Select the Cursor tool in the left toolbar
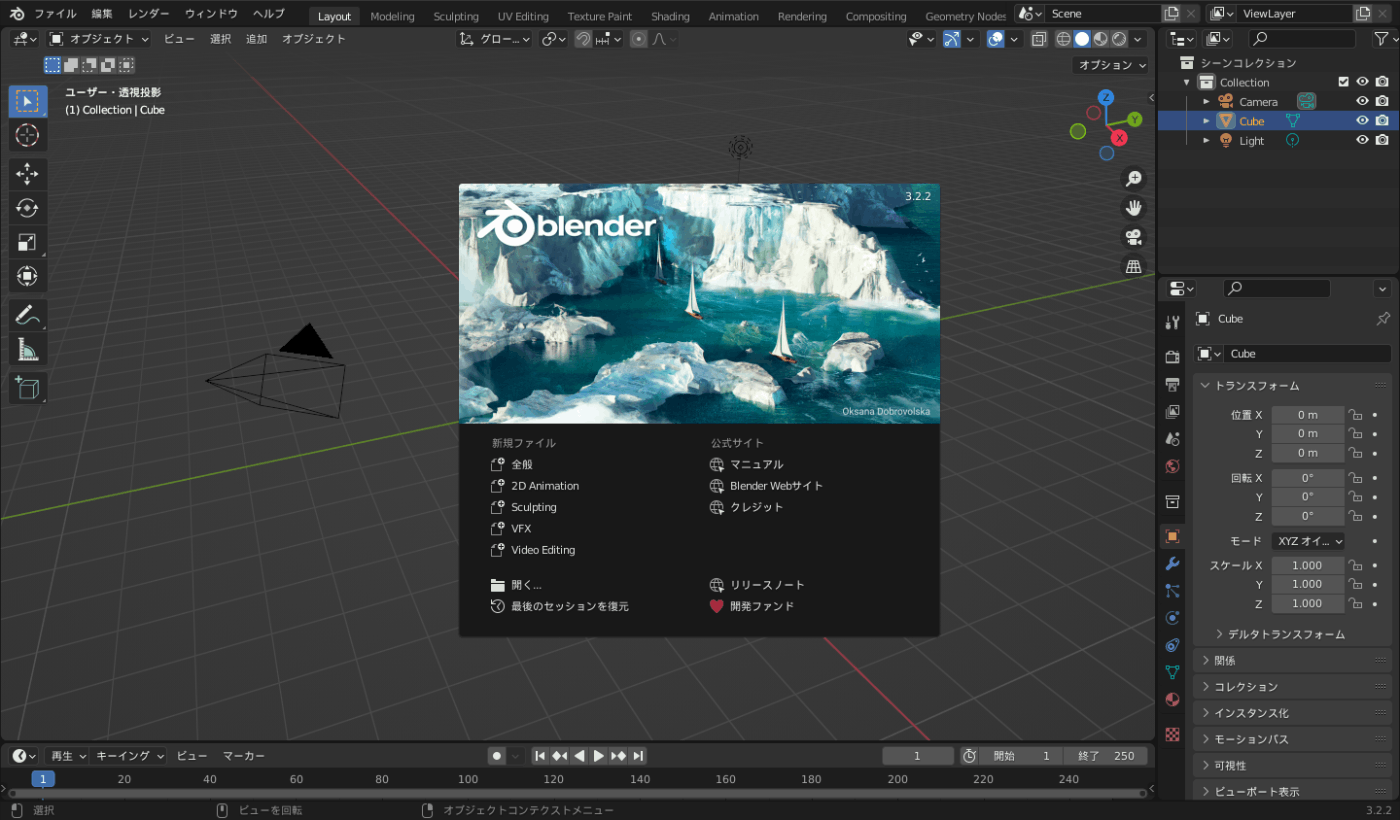Viewport: 1400px width, 820px height. [x=28, y=135]
